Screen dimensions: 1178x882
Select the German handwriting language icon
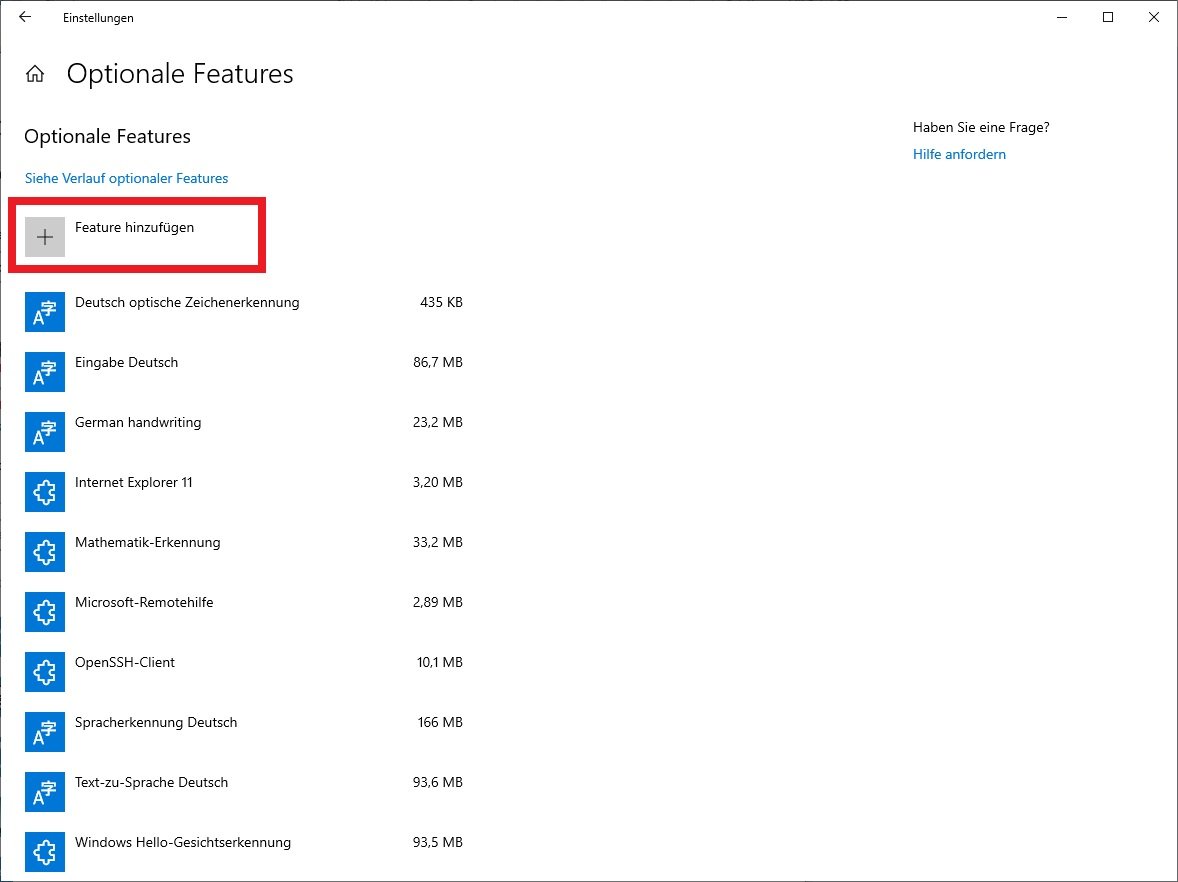pos(44,432)
